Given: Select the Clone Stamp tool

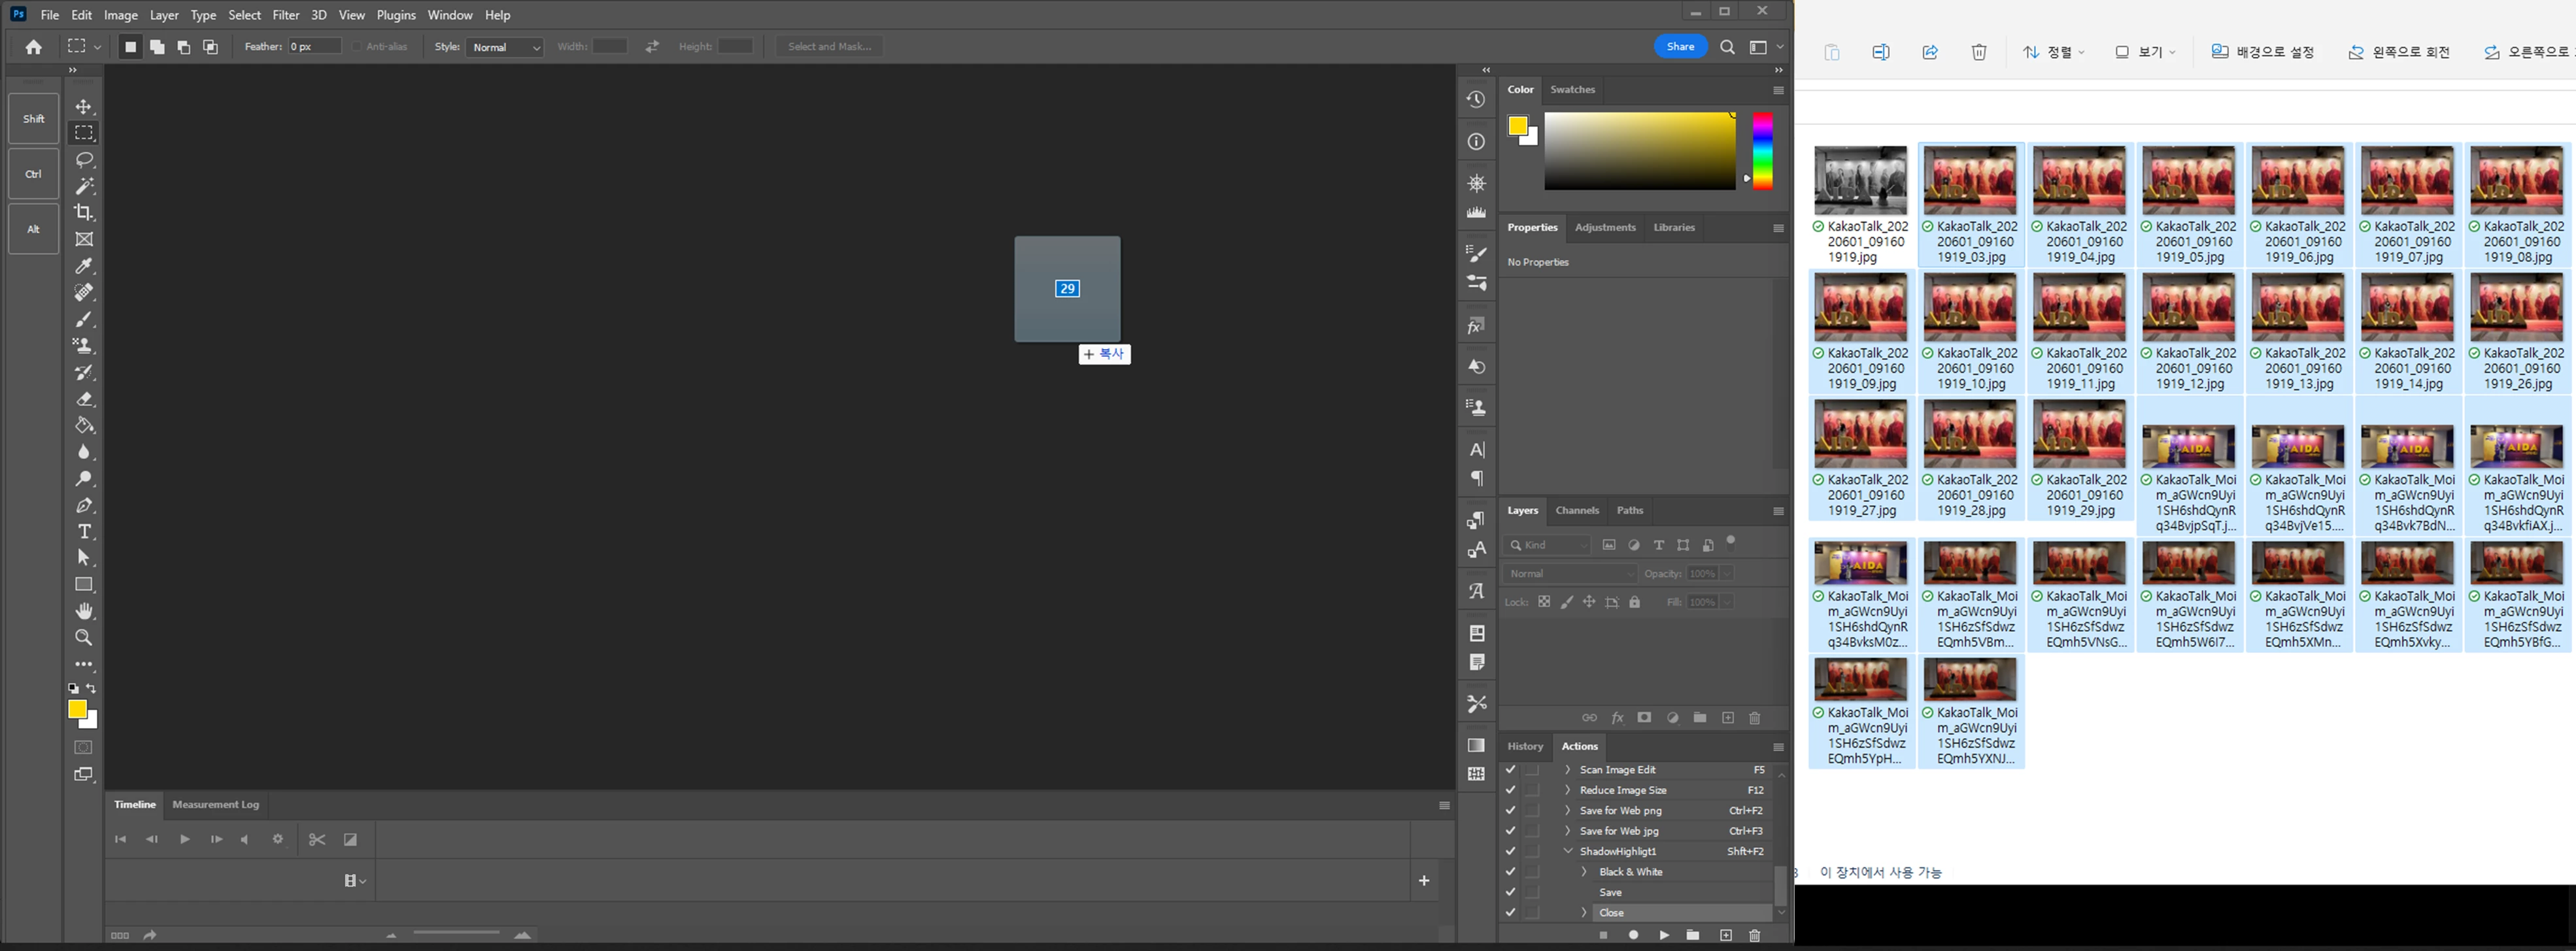Looking at the screenshot, I should [x=84, y=345].
